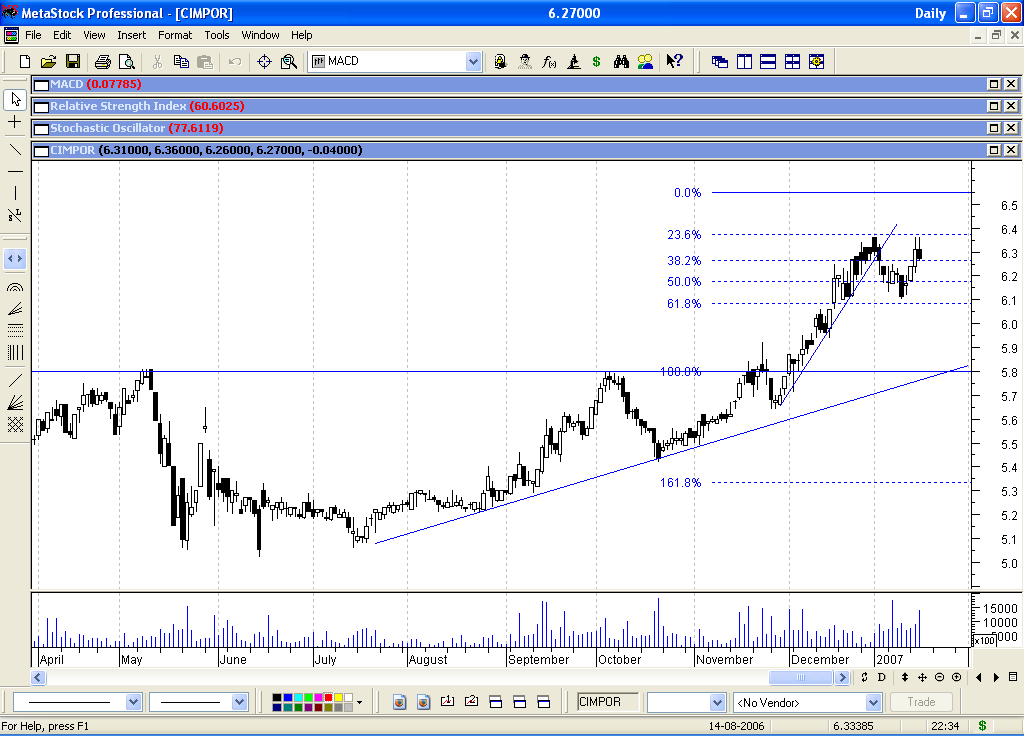The image size is (1024, 736).
Task: Click the green dollar sign toolbar icon
Action: (x=596, y=61)
